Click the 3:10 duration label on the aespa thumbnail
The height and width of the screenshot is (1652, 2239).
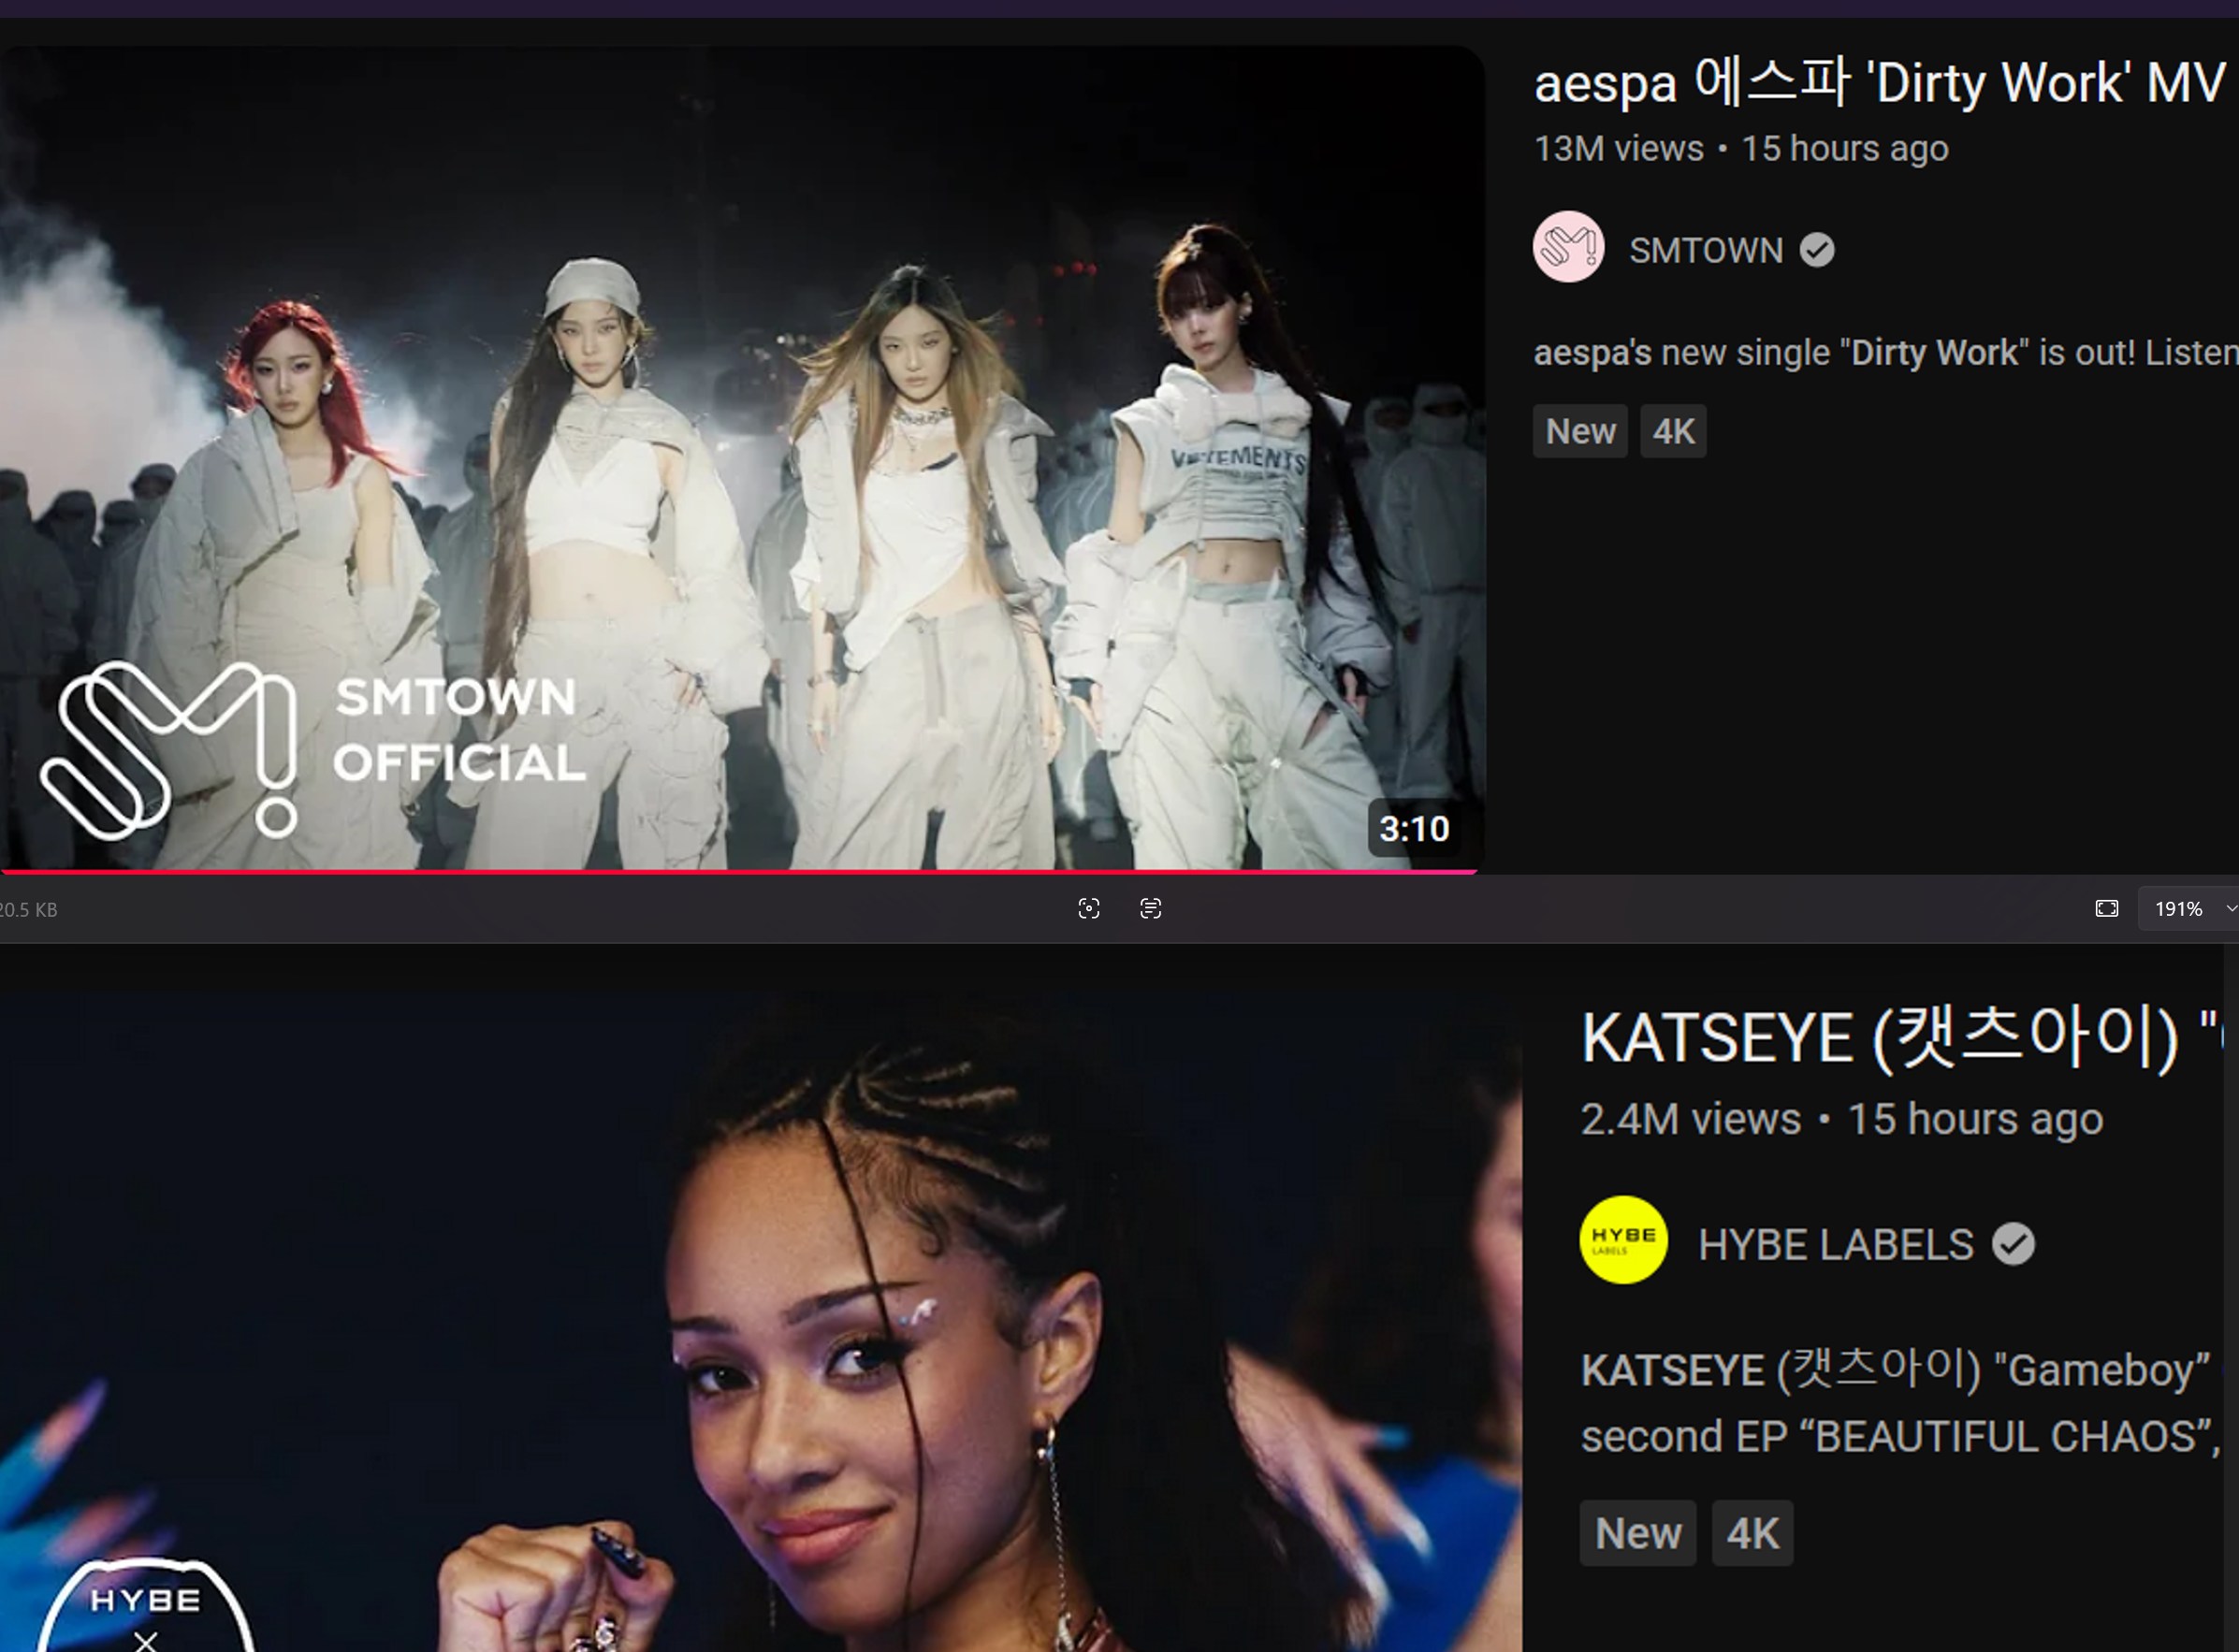(1414, 828)
